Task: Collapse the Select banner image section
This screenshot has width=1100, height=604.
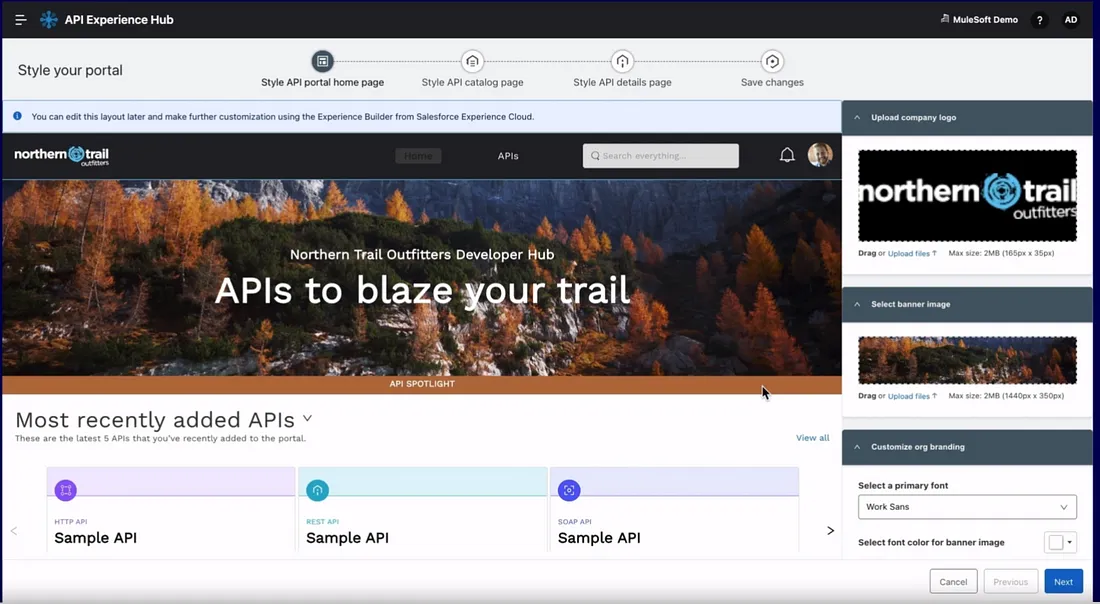Action: pyautogui.click(x=855, y=304)
